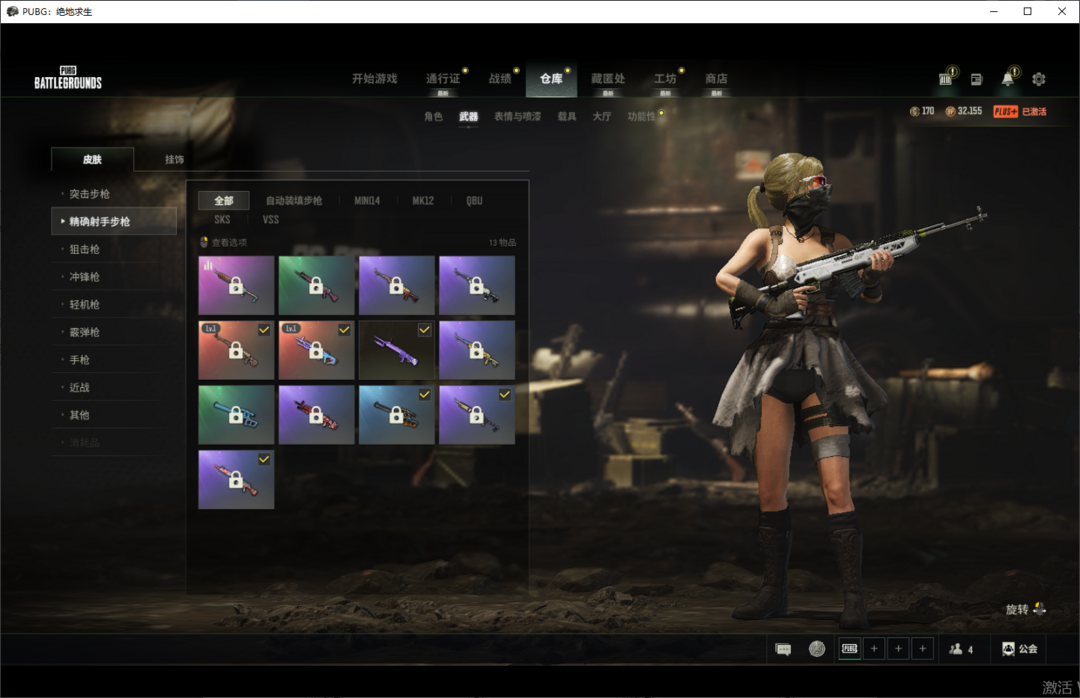Click the mouse icon beside 查看选项
The height and width of the screenshot is (698, 1080).
pos(204,242)
